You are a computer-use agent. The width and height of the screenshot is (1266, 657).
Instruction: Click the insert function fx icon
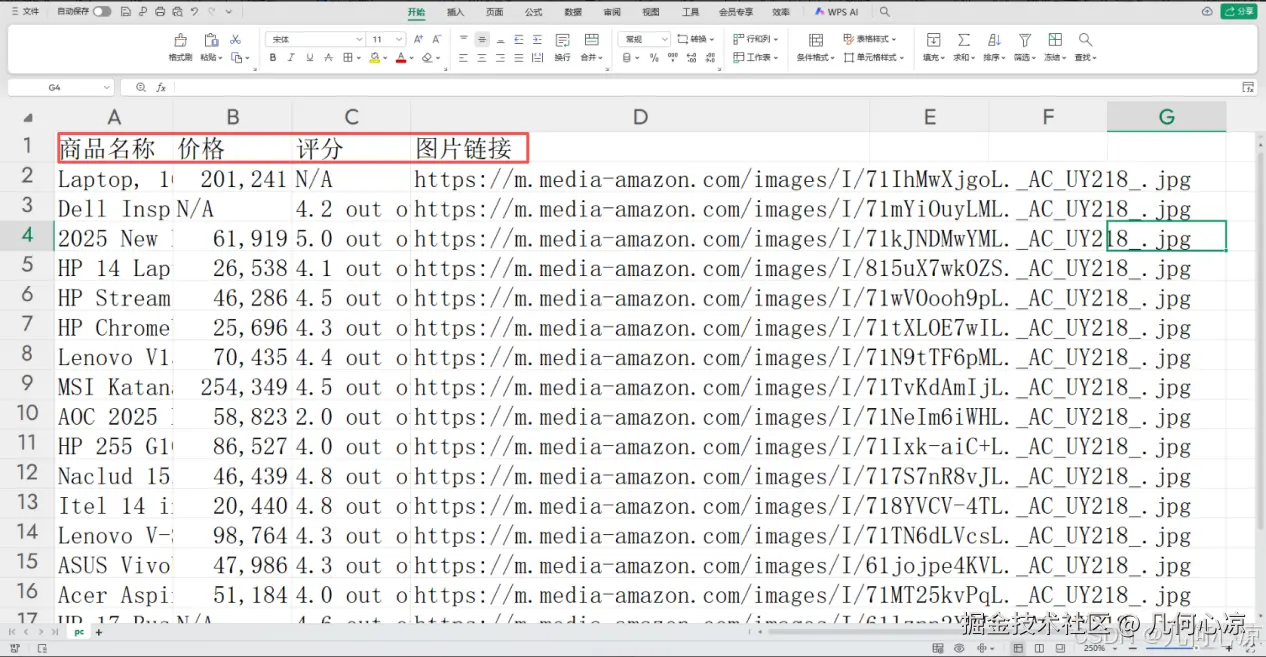(161, 87)
